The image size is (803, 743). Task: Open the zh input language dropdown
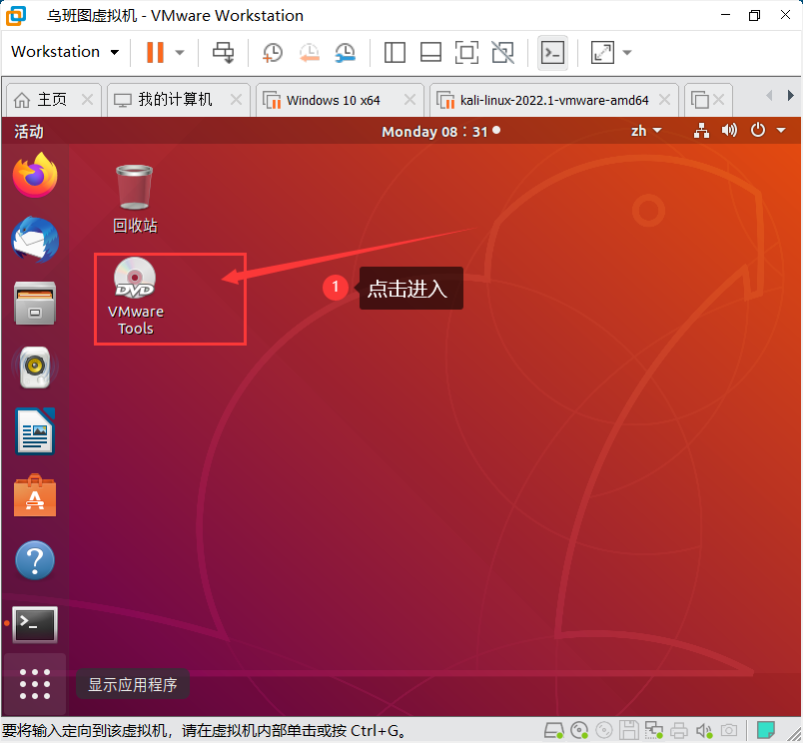coord(646,131)
